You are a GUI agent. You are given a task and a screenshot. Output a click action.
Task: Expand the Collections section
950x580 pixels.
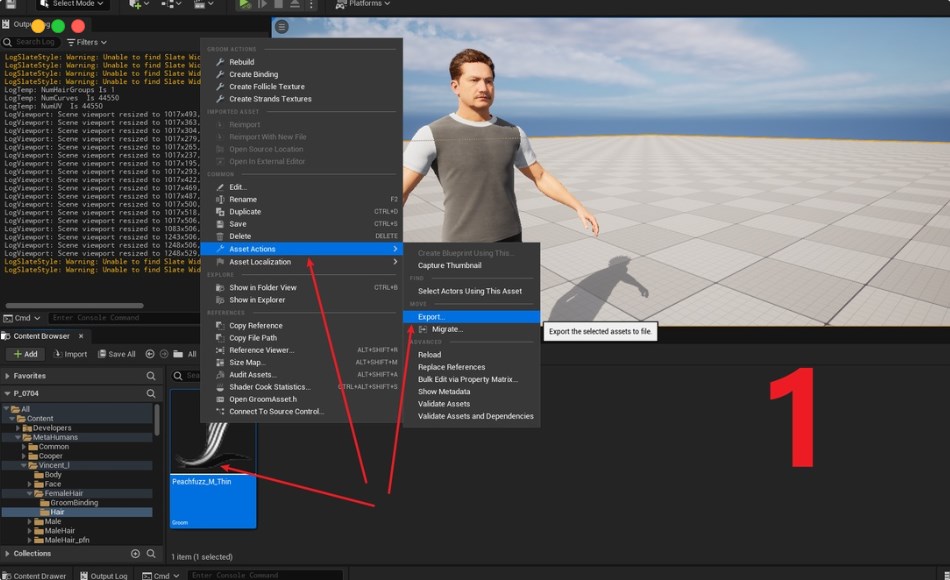coord(8,553)
